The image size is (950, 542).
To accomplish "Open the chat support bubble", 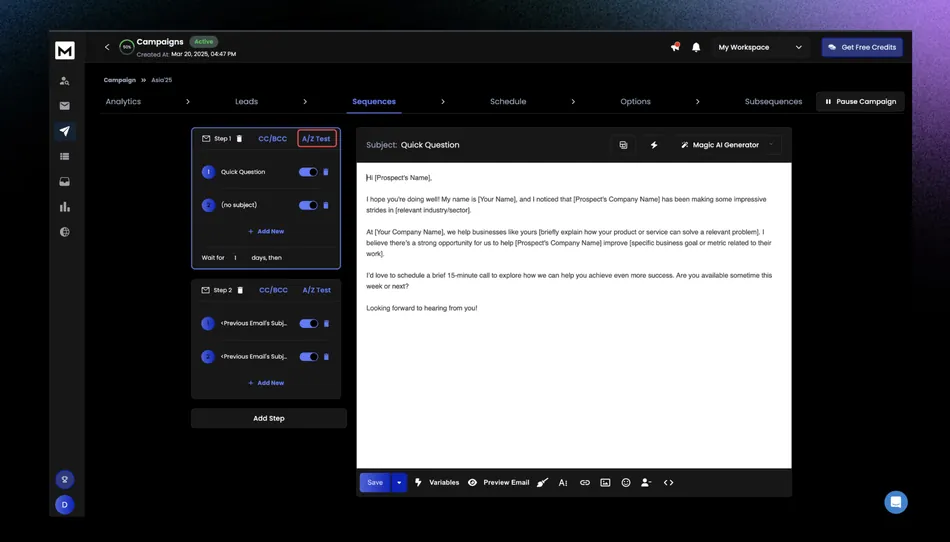I will pyautogui.click(x=895, y=502).
